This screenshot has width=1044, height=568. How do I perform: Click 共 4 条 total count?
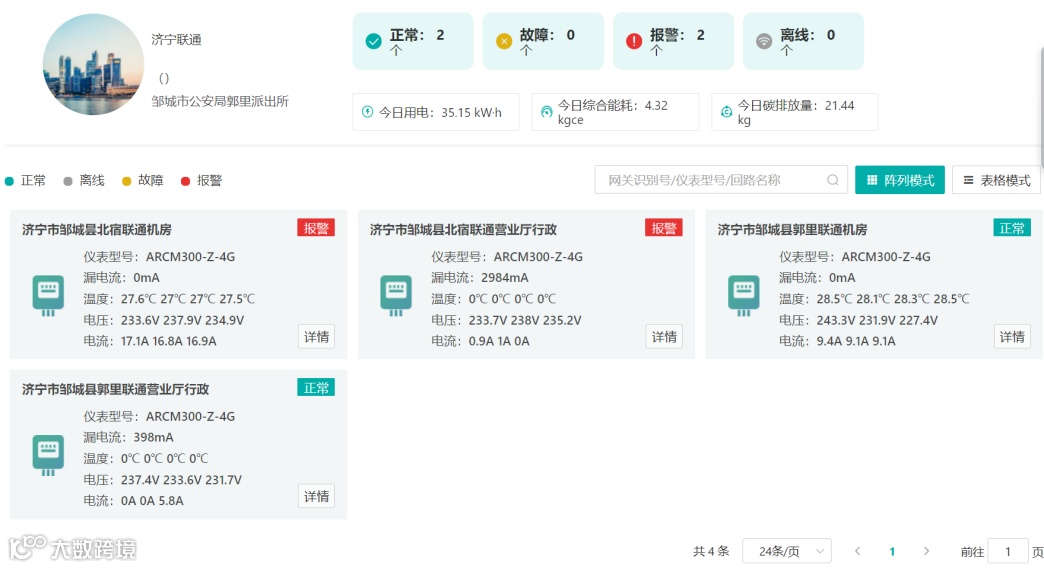711,551
